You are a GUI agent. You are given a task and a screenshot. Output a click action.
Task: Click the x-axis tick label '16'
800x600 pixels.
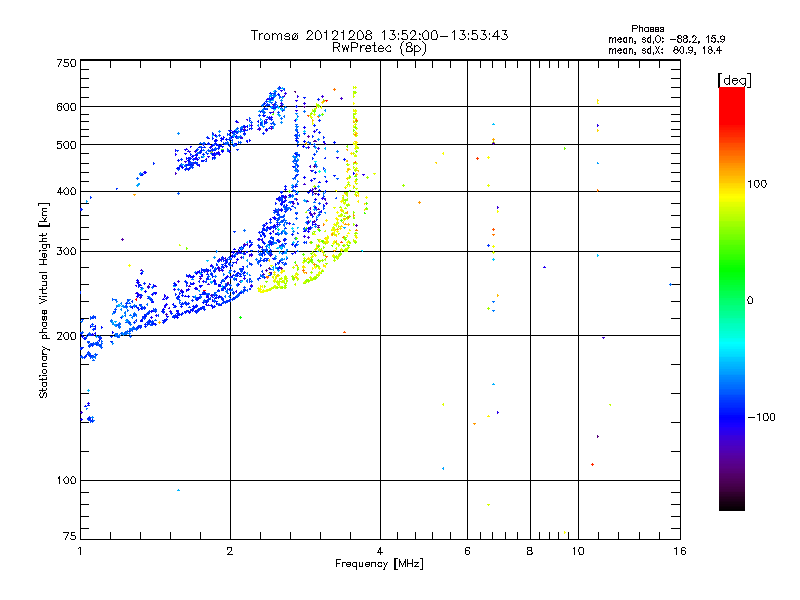tap(680, 551)
